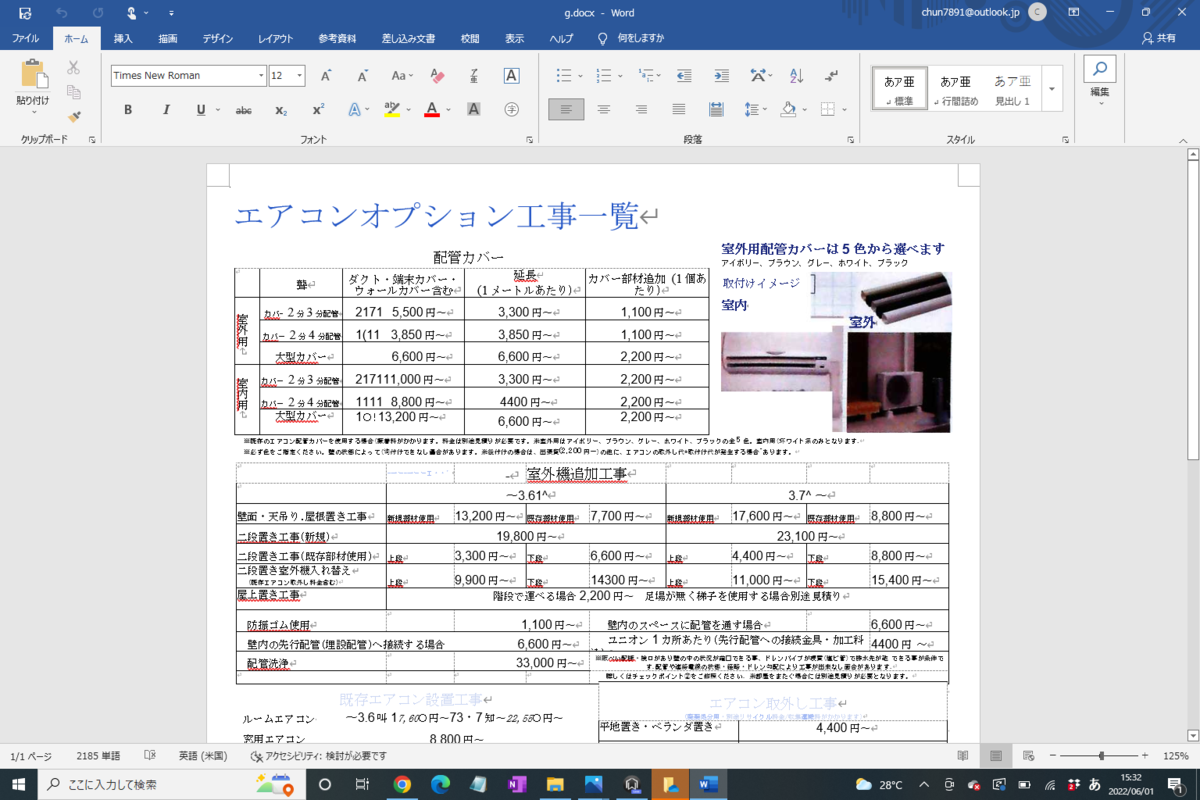Switch to the 校閲 tab
Screen dimensions: 1200x800
click(469, 38)
